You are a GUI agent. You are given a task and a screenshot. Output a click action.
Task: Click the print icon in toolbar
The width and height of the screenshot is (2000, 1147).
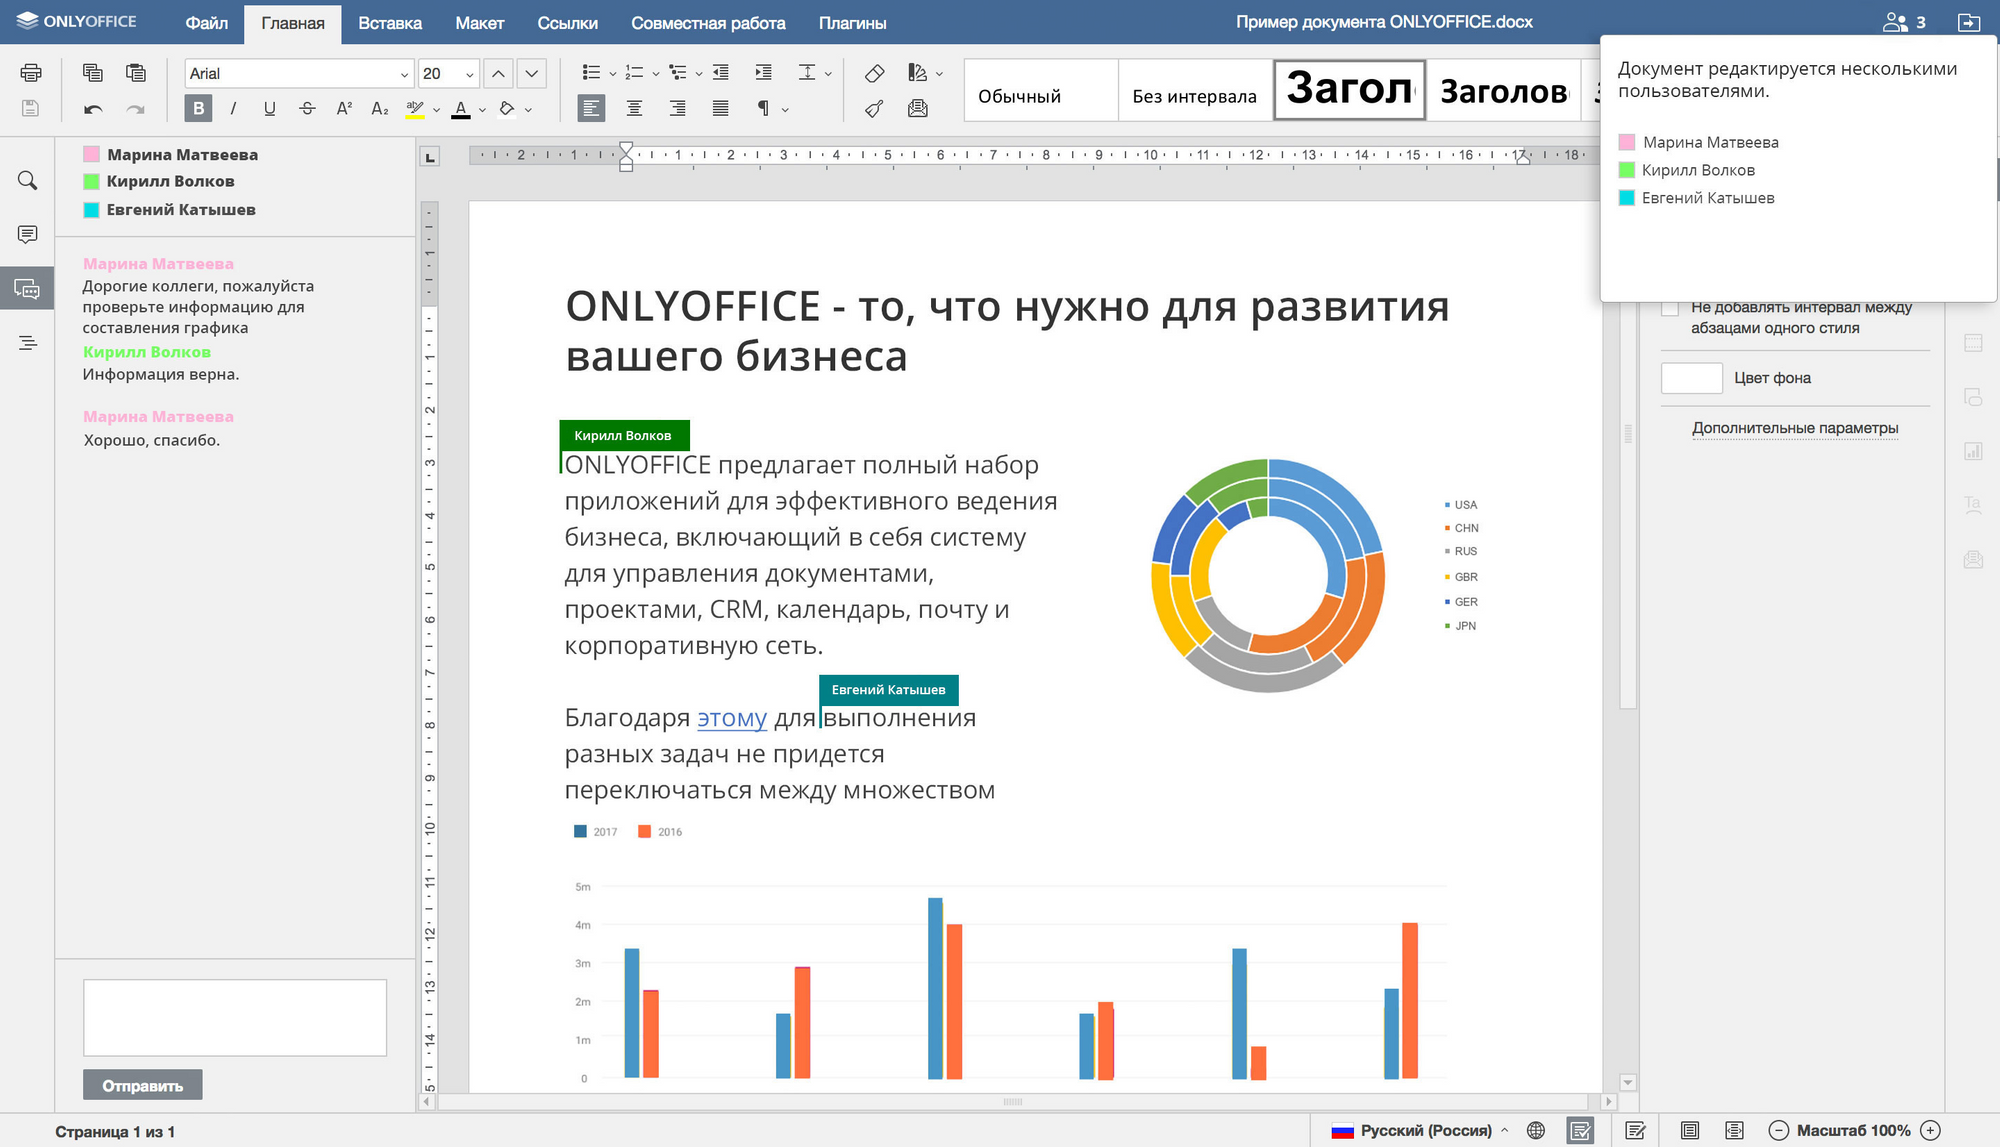coord(31,73)
